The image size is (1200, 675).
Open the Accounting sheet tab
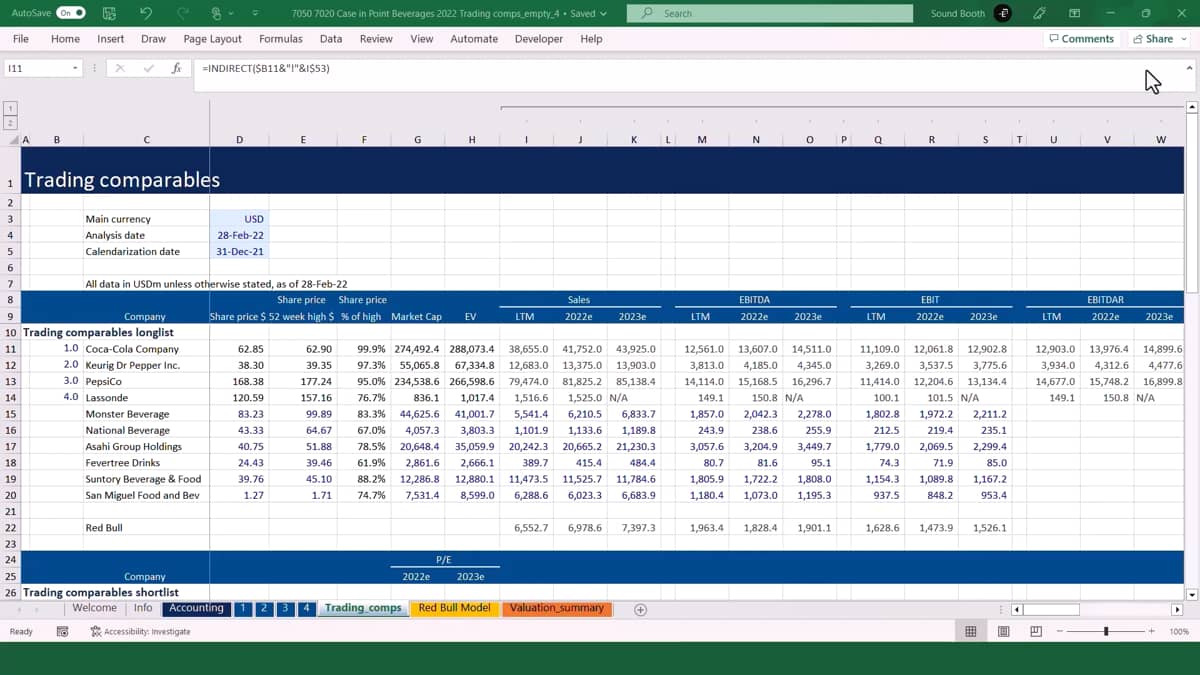(196, 608)
